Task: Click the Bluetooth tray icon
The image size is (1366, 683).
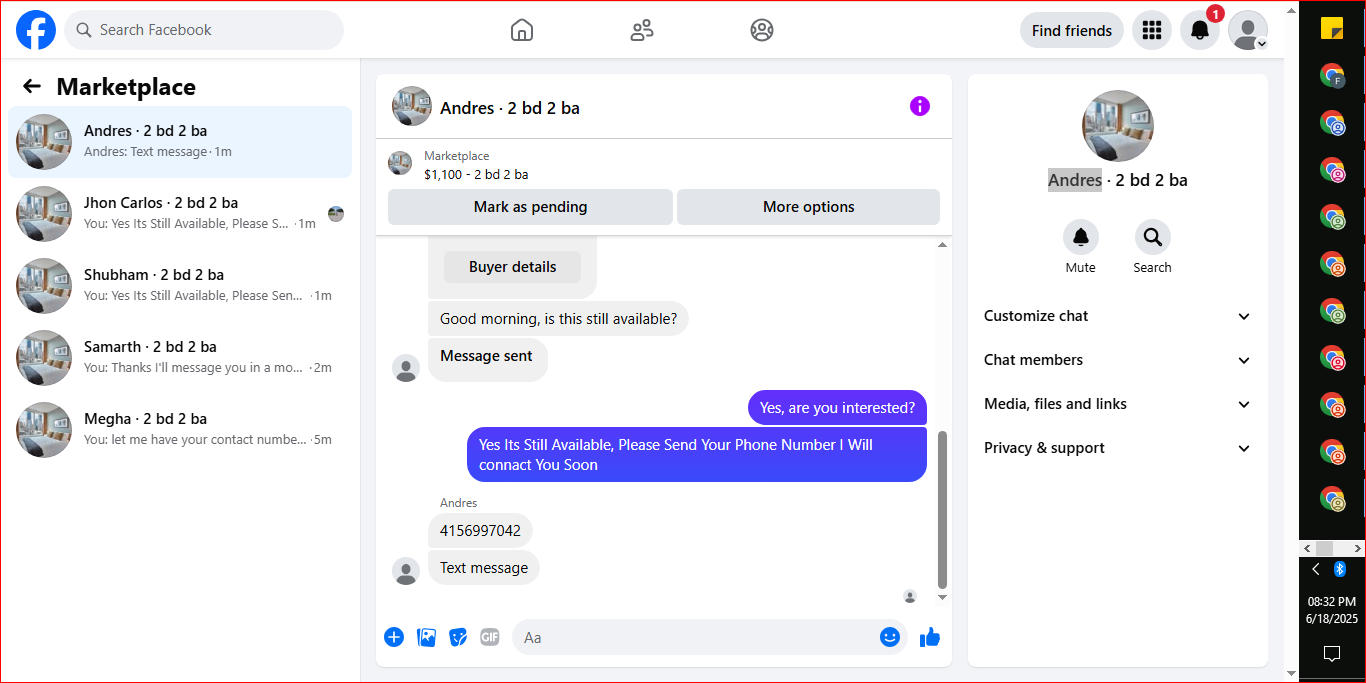Action: [x=1341, y=569]
